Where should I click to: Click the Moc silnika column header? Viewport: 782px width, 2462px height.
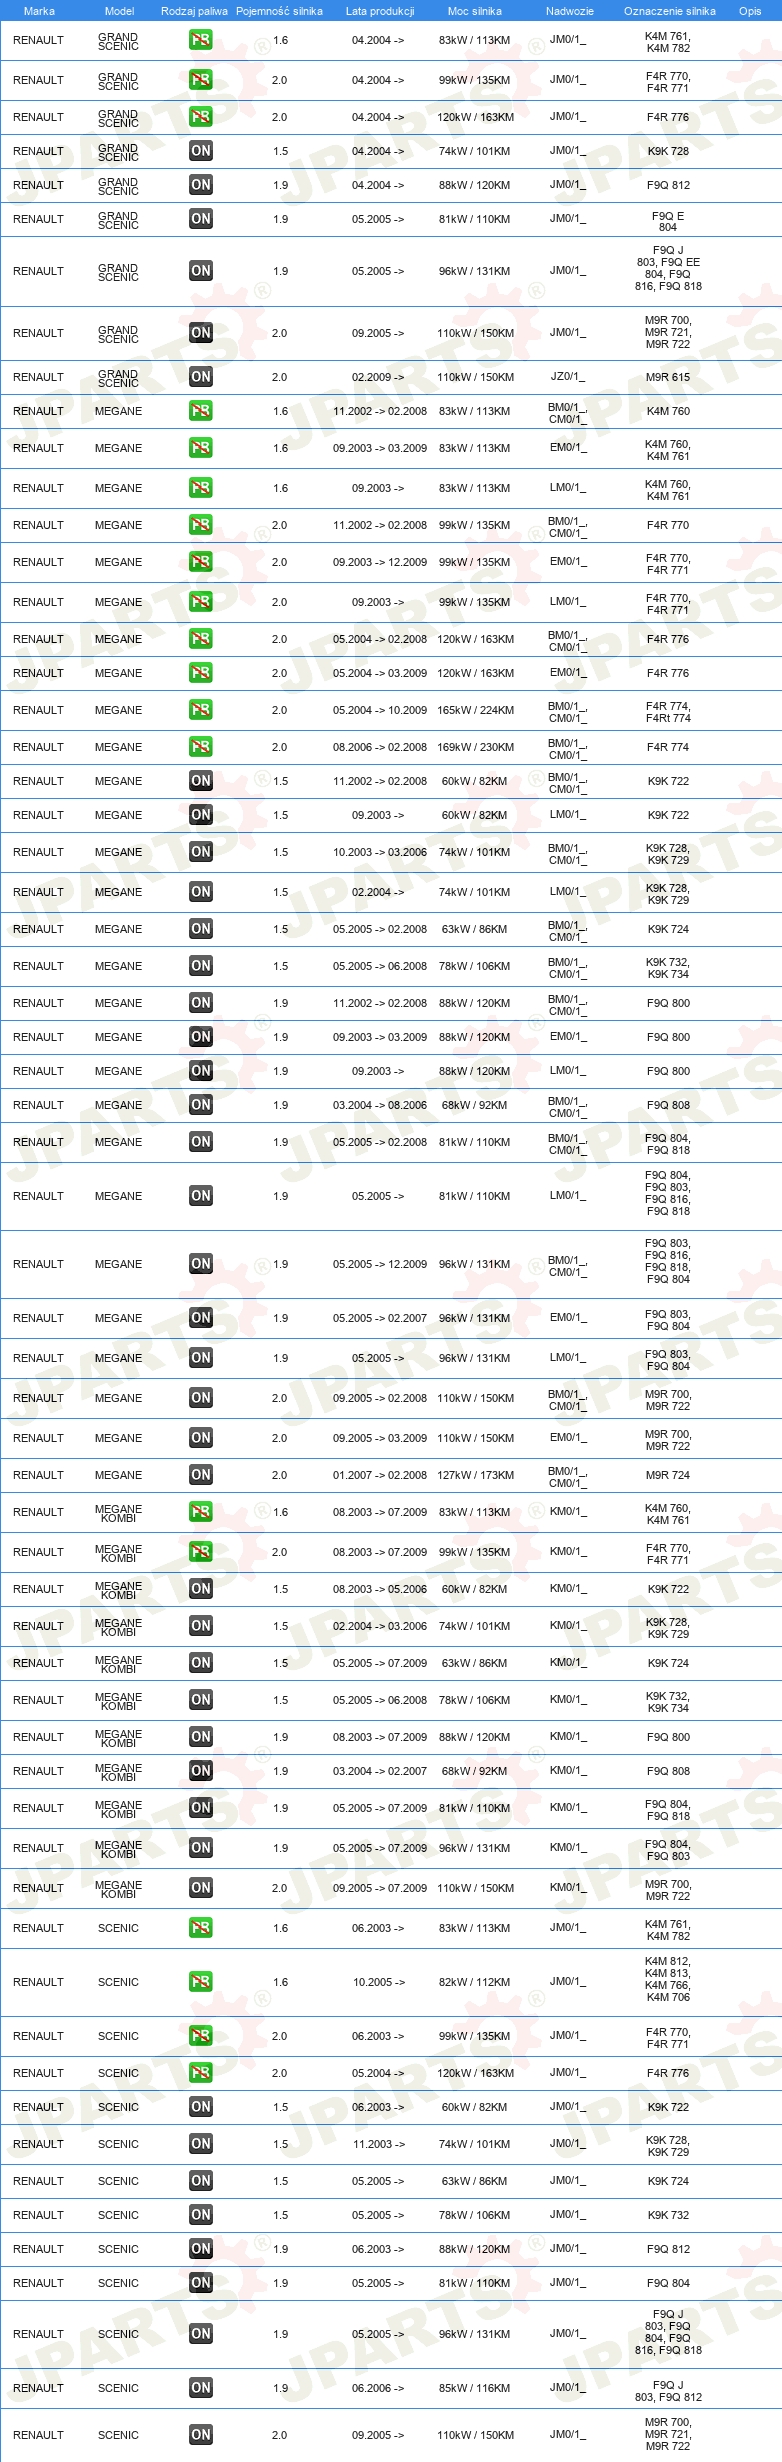475,11
